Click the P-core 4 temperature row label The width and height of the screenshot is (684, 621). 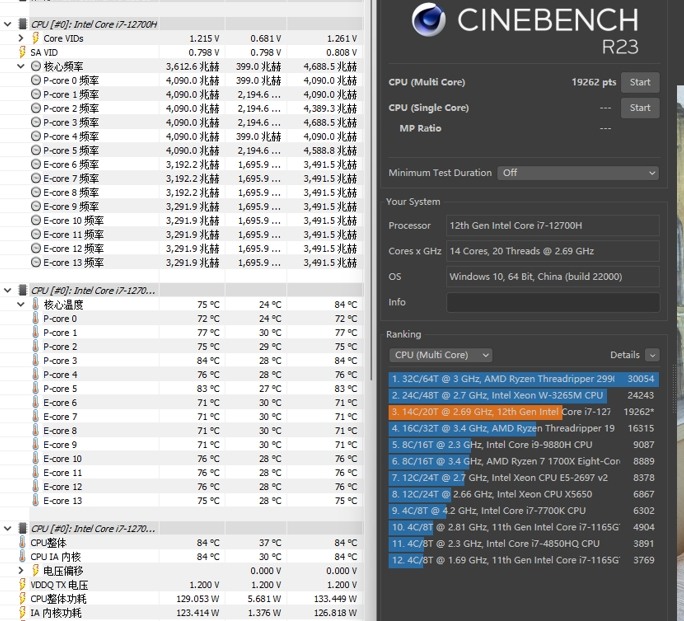coord(60,375)
